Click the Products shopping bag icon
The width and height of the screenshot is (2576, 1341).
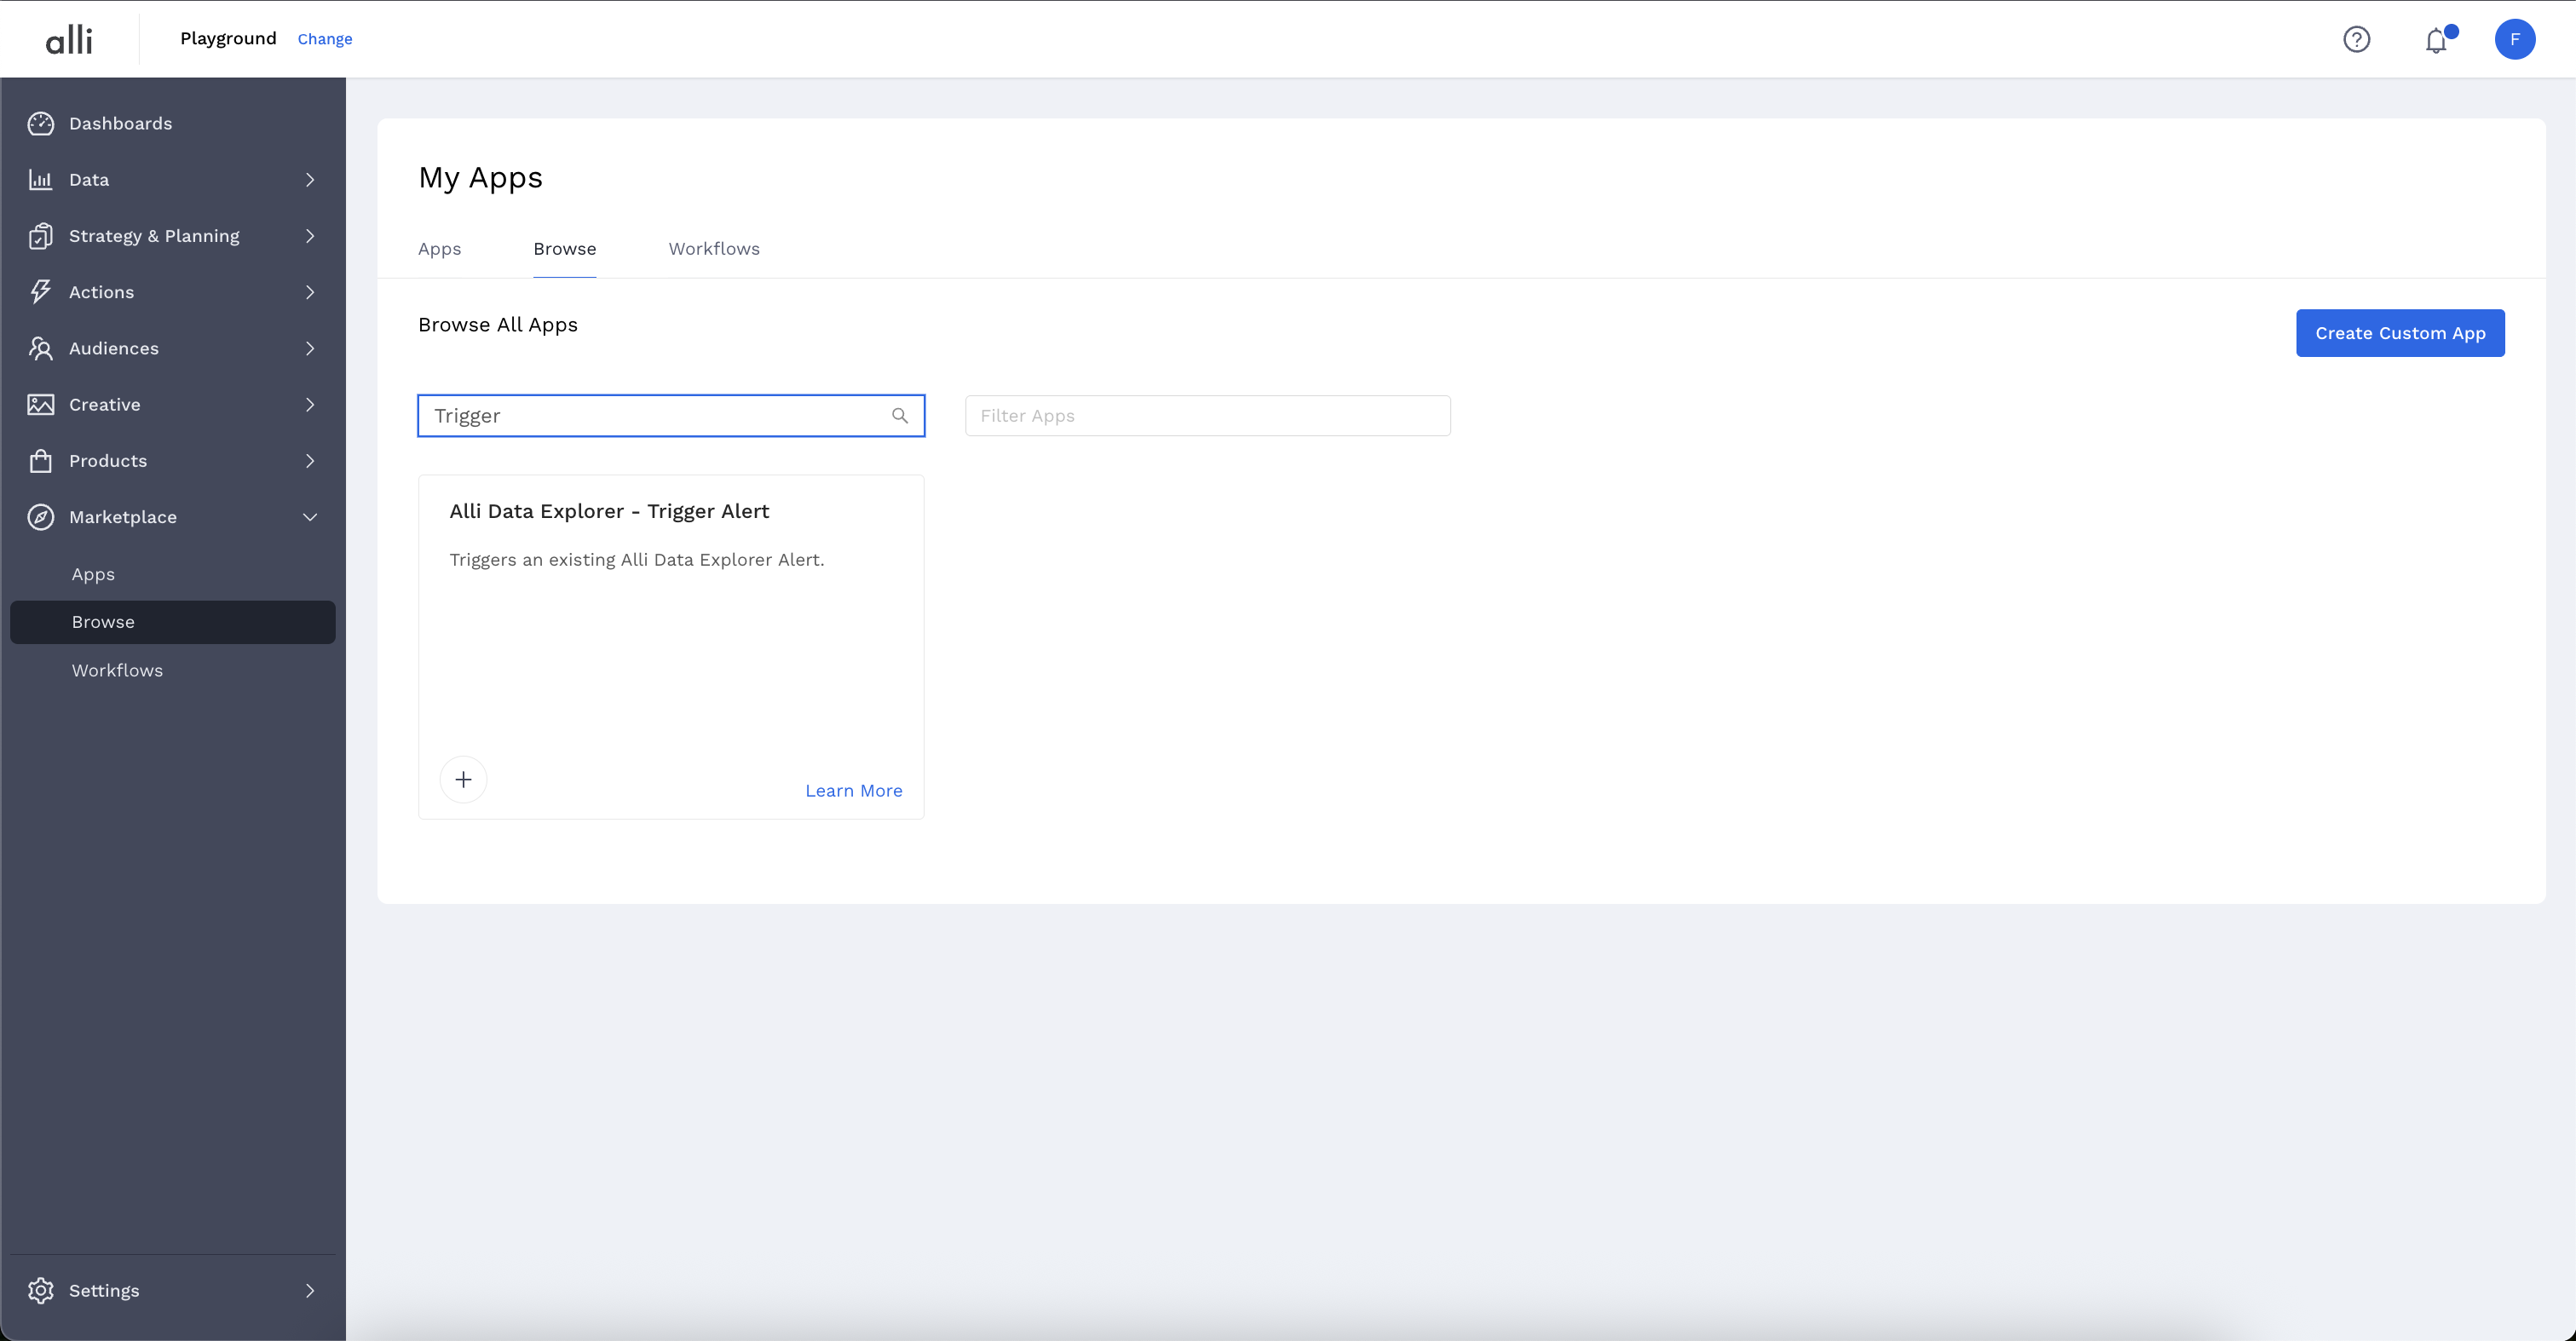[41, 461]
